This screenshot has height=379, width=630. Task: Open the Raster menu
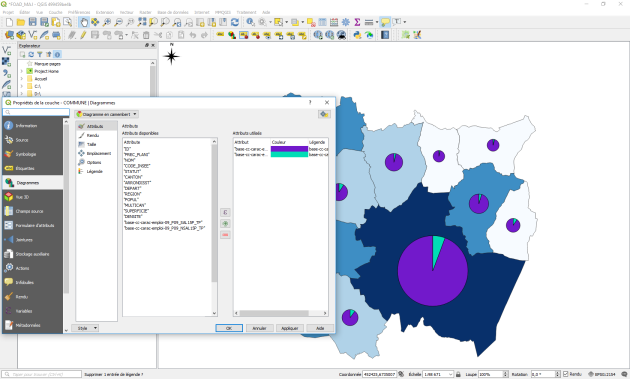(145, 12)
